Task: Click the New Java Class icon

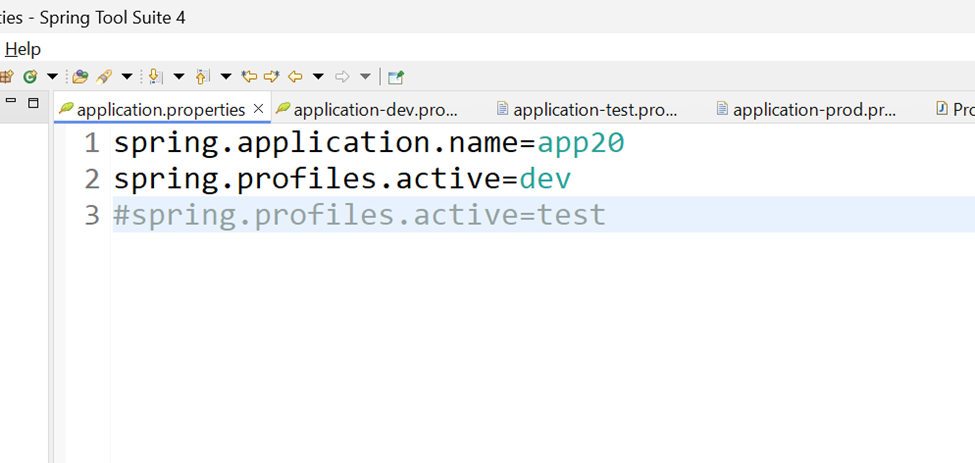Action: pyautogui.click(x=29, y=77)
